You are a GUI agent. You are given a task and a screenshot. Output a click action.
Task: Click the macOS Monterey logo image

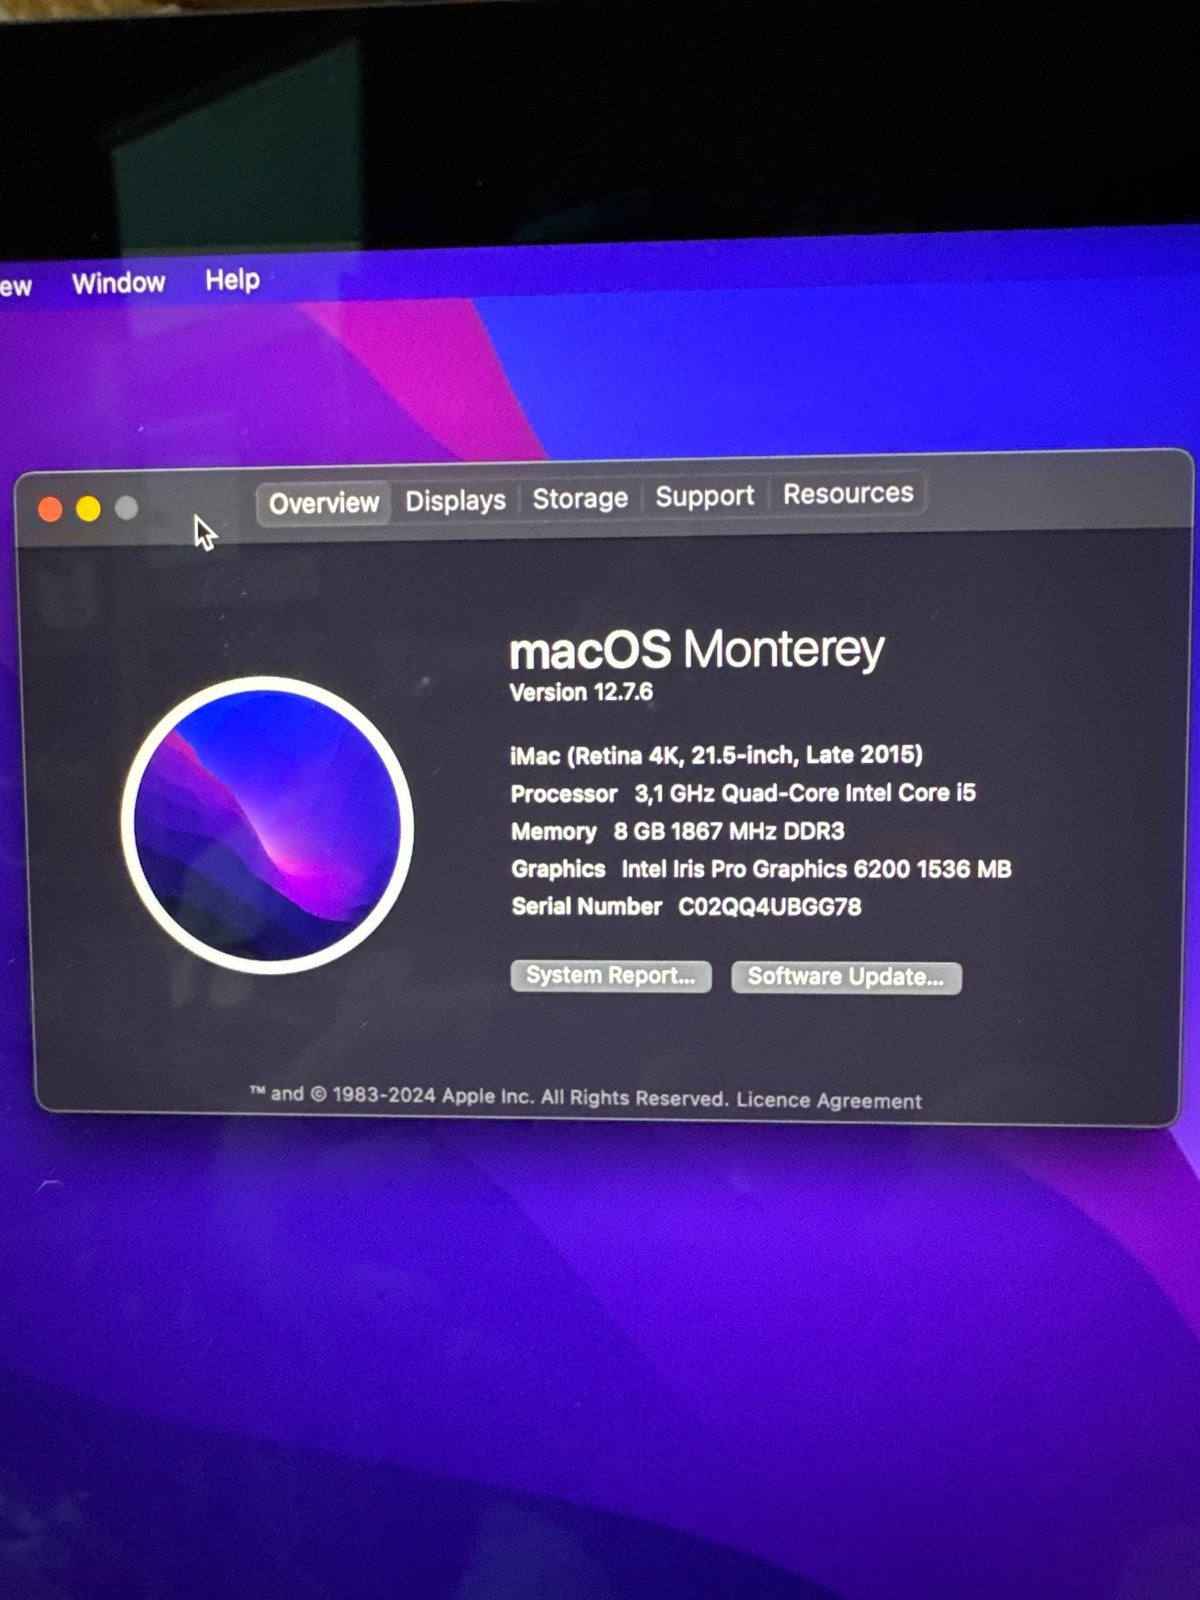point(267,825)
